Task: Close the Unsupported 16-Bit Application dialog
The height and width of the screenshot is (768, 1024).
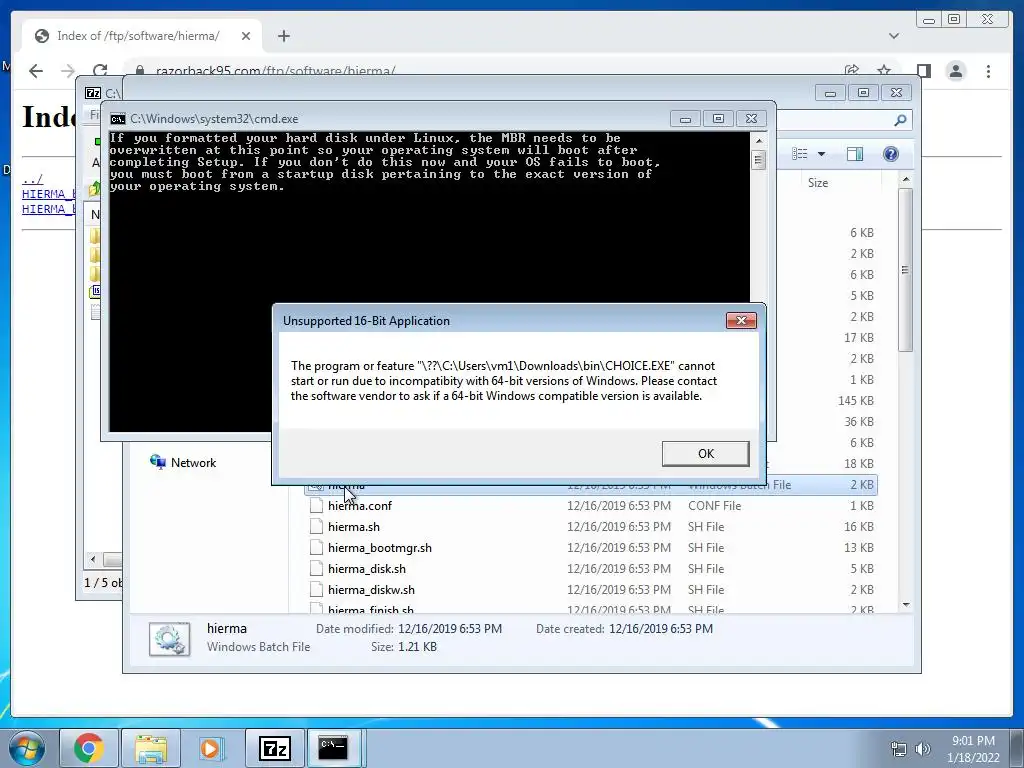Action: (741, 320)
